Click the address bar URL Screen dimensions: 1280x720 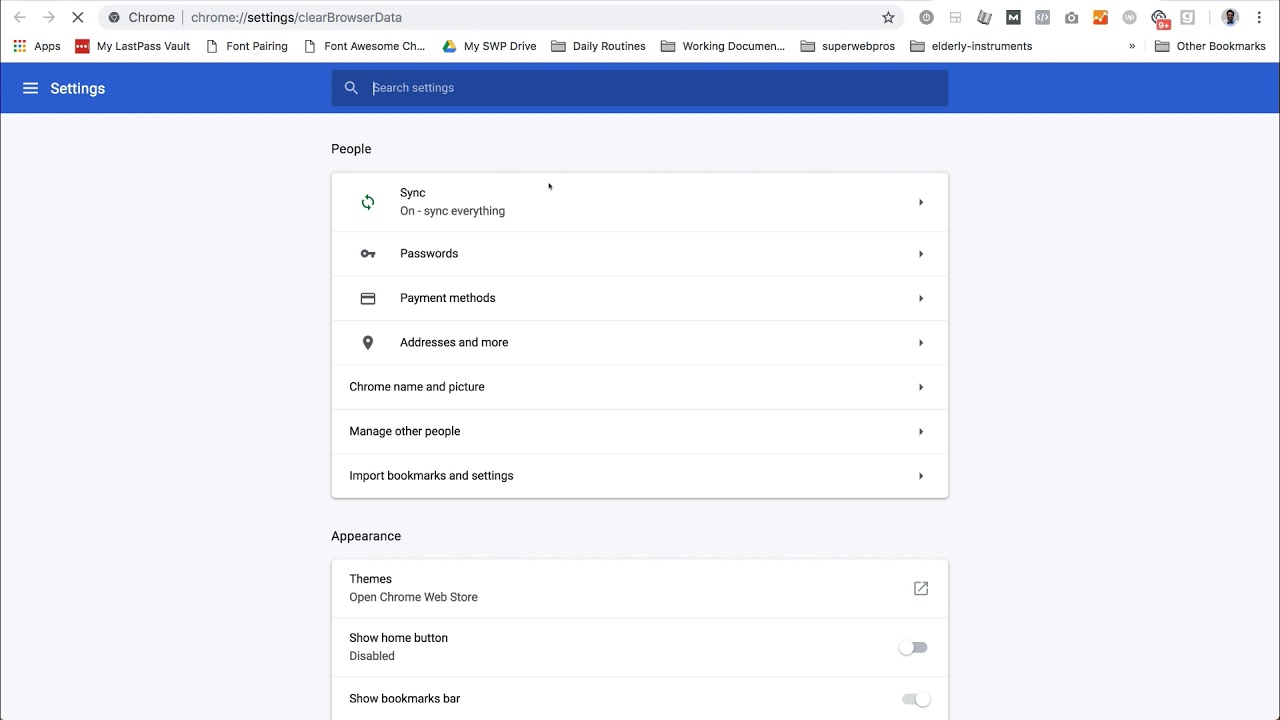[x=296, y=17]
